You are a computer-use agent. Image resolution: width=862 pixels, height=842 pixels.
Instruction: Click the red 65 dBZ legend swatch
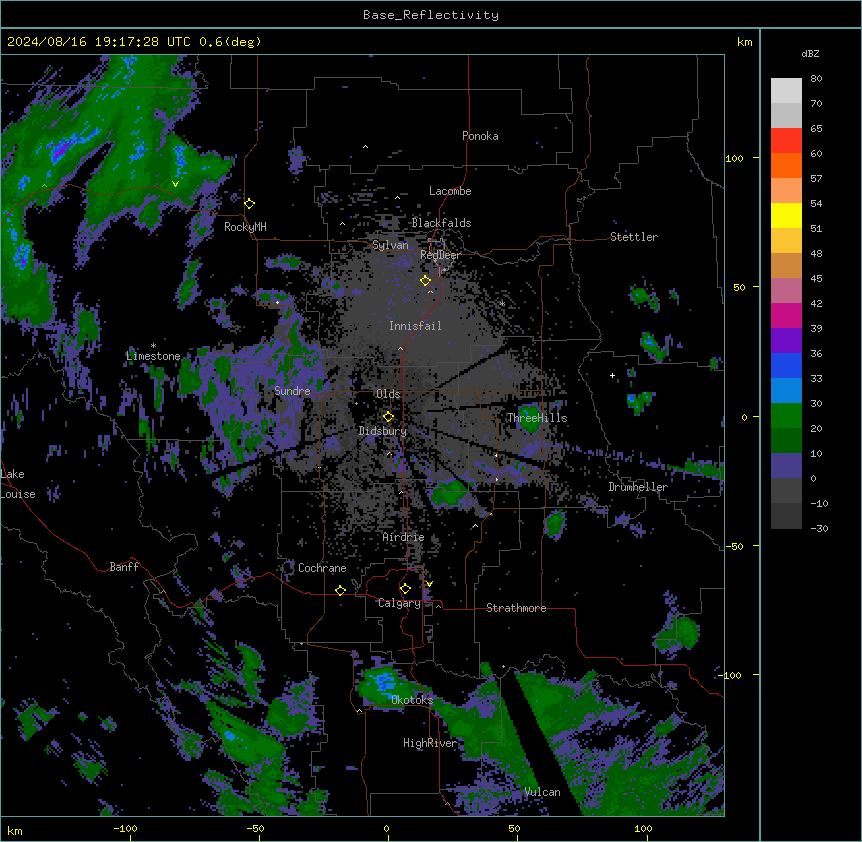[786, 140]
